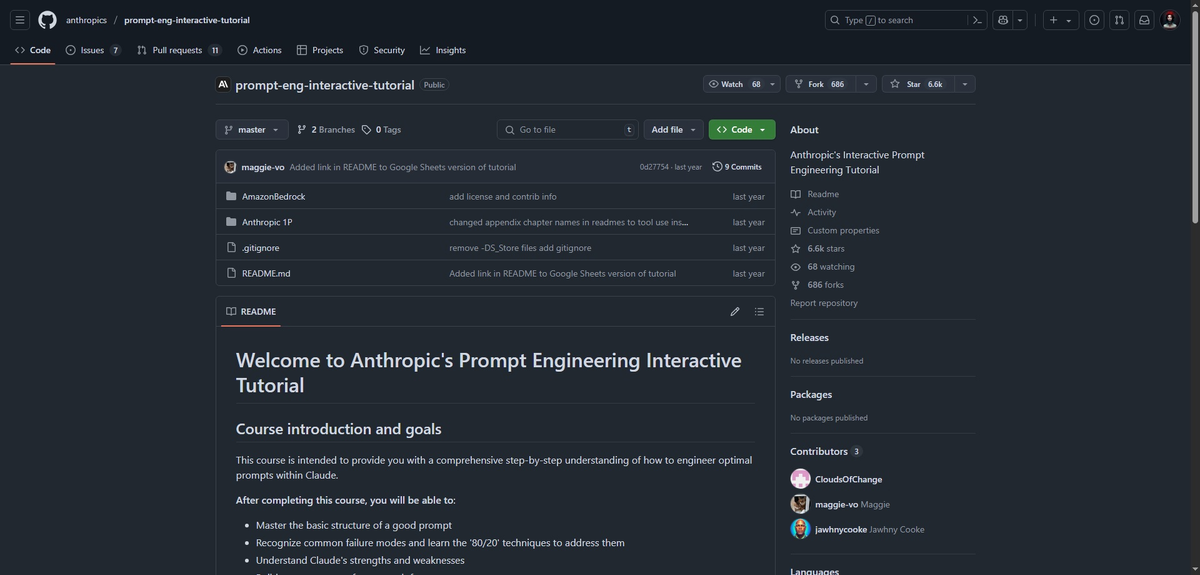This screenshot has width=1200, height=575.
Task: Click the Anthropic 1P folder icon
Action: (231, 222)
